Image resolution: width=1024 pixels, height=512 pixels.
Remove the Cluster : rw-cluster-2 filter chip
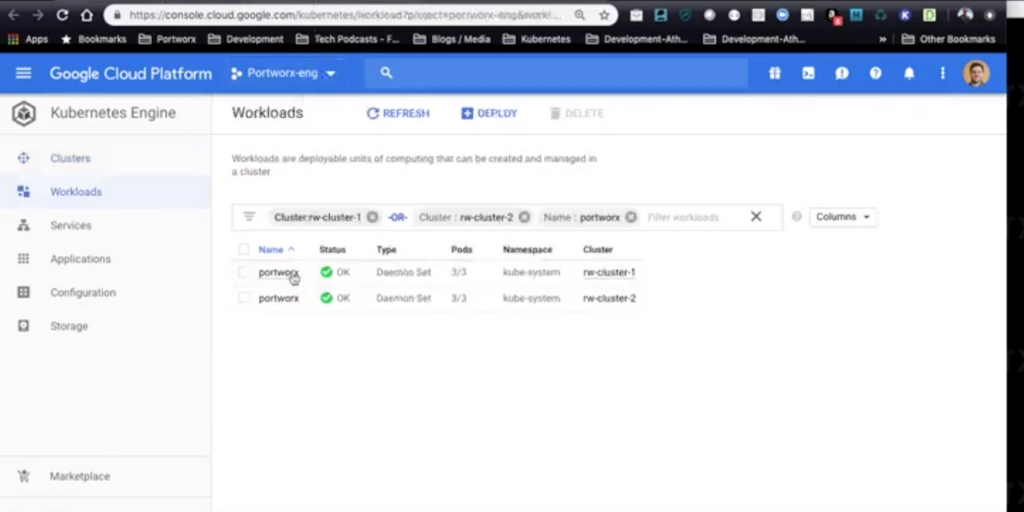point(524,217)
